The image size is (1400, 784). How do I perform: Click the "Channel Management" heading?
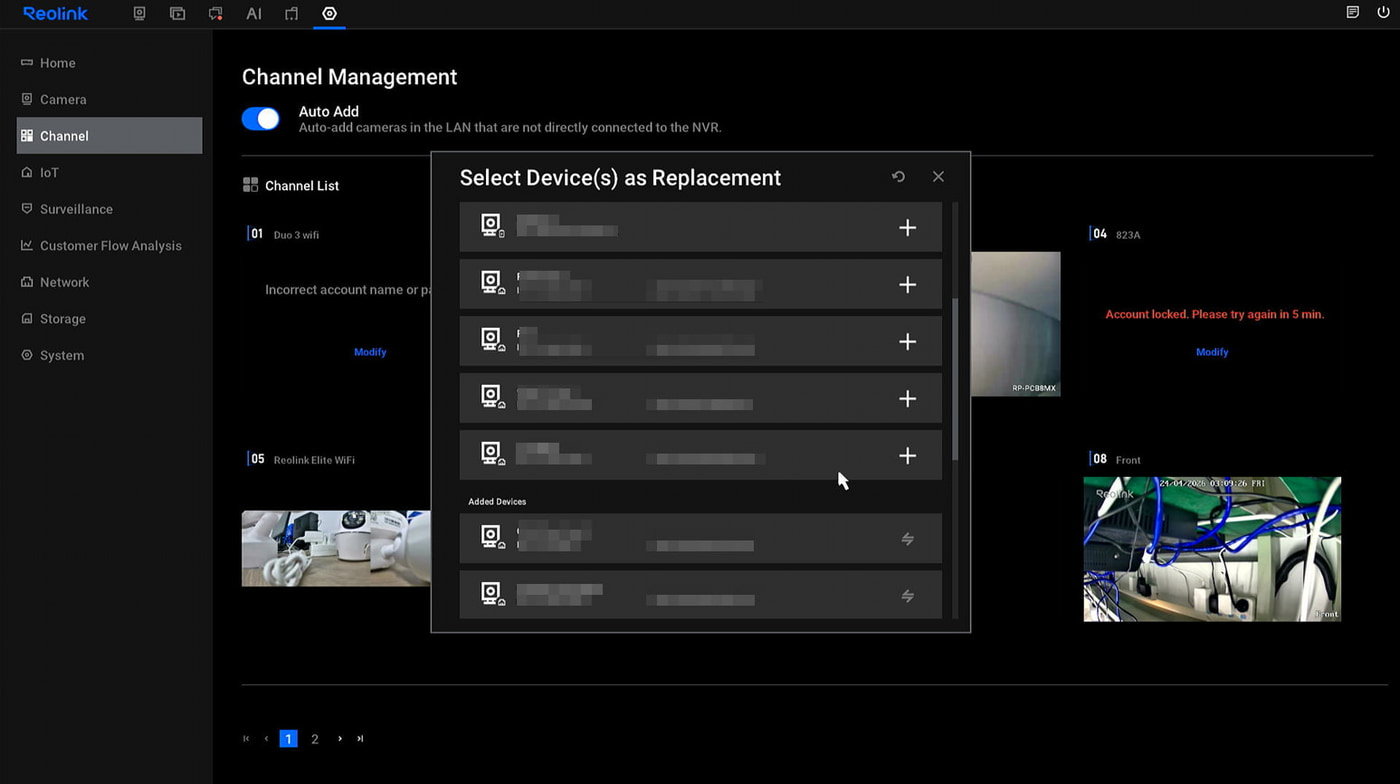[x=349, y=77]
